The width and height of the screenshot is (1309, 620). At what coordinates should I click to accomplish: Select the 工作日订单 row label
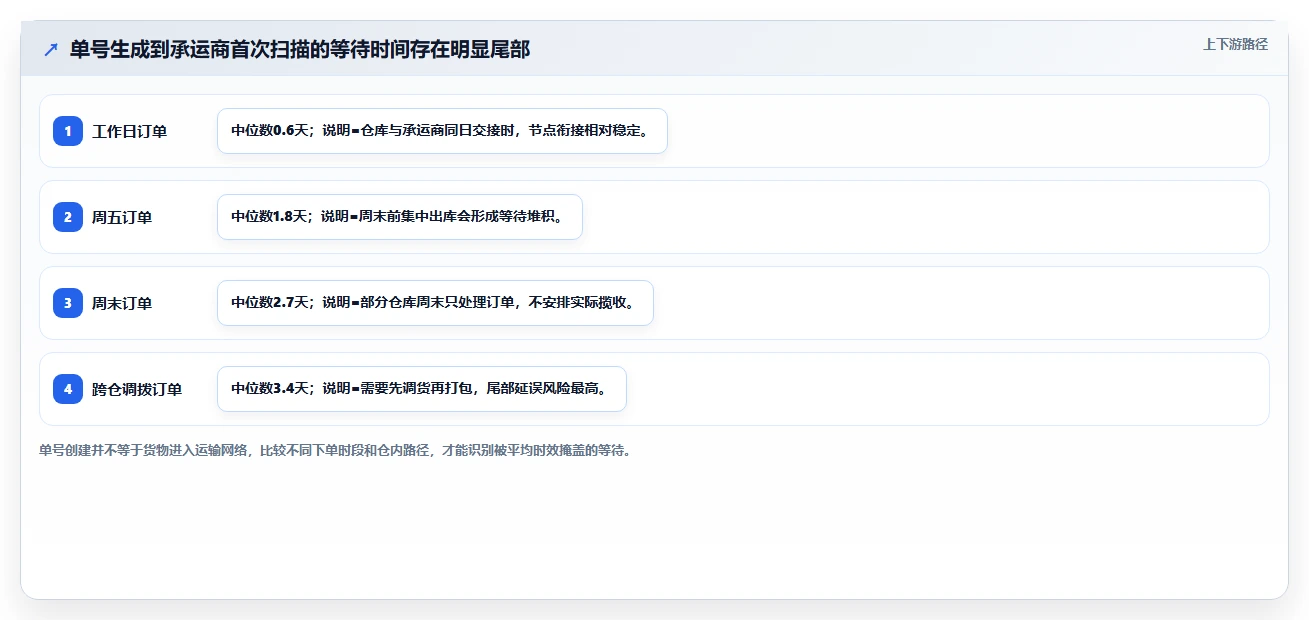click(129, 131)
